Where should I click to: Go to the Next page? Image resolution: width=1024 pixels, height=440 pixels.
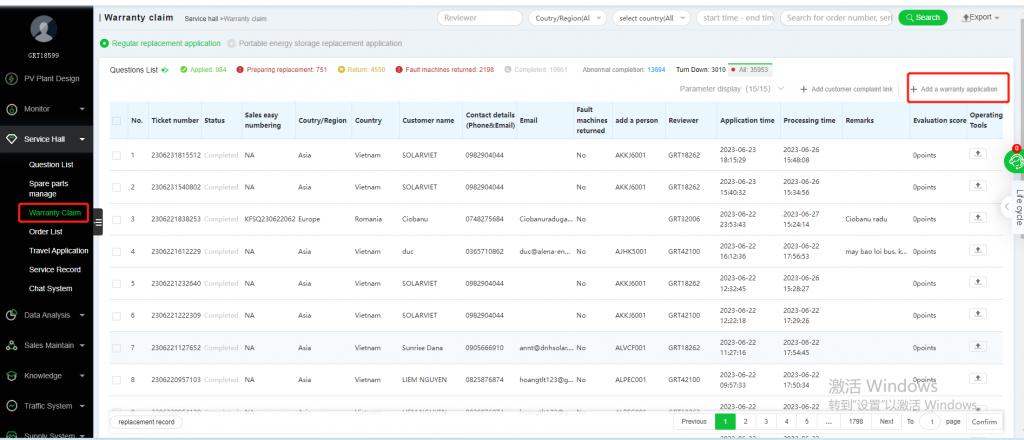click(886, 422)
